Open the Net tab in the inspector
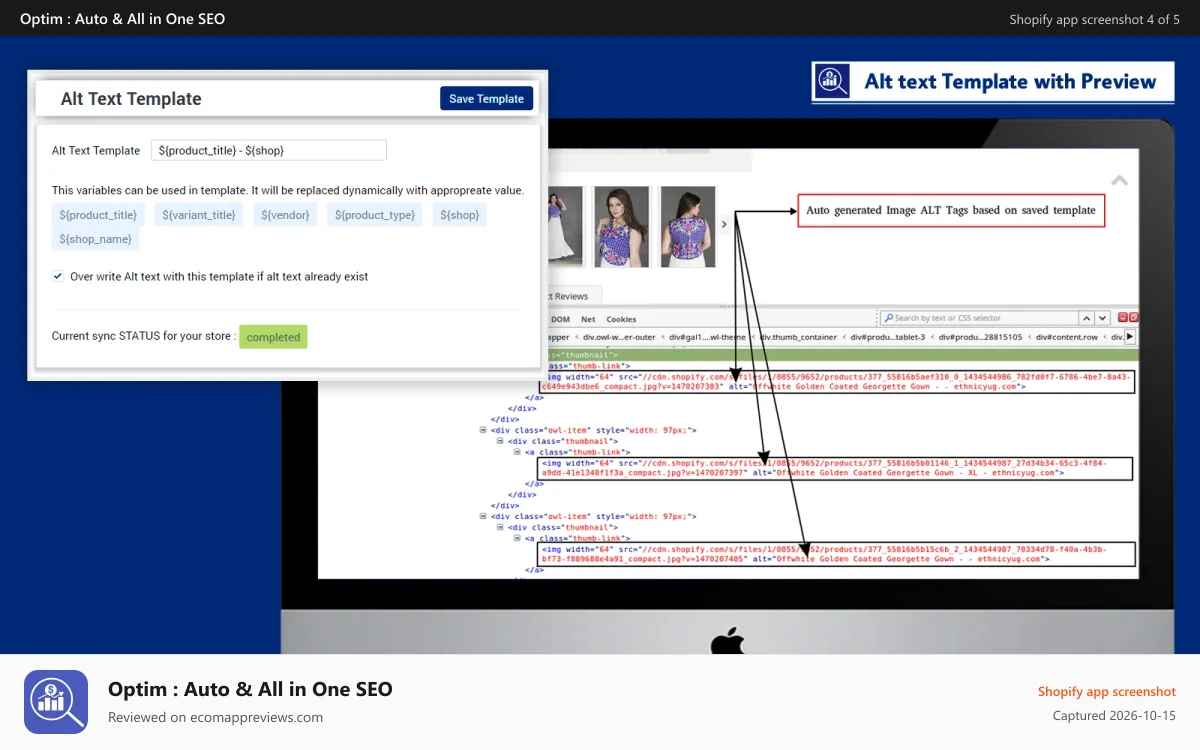1200x750 pixels. coord(588,319)
